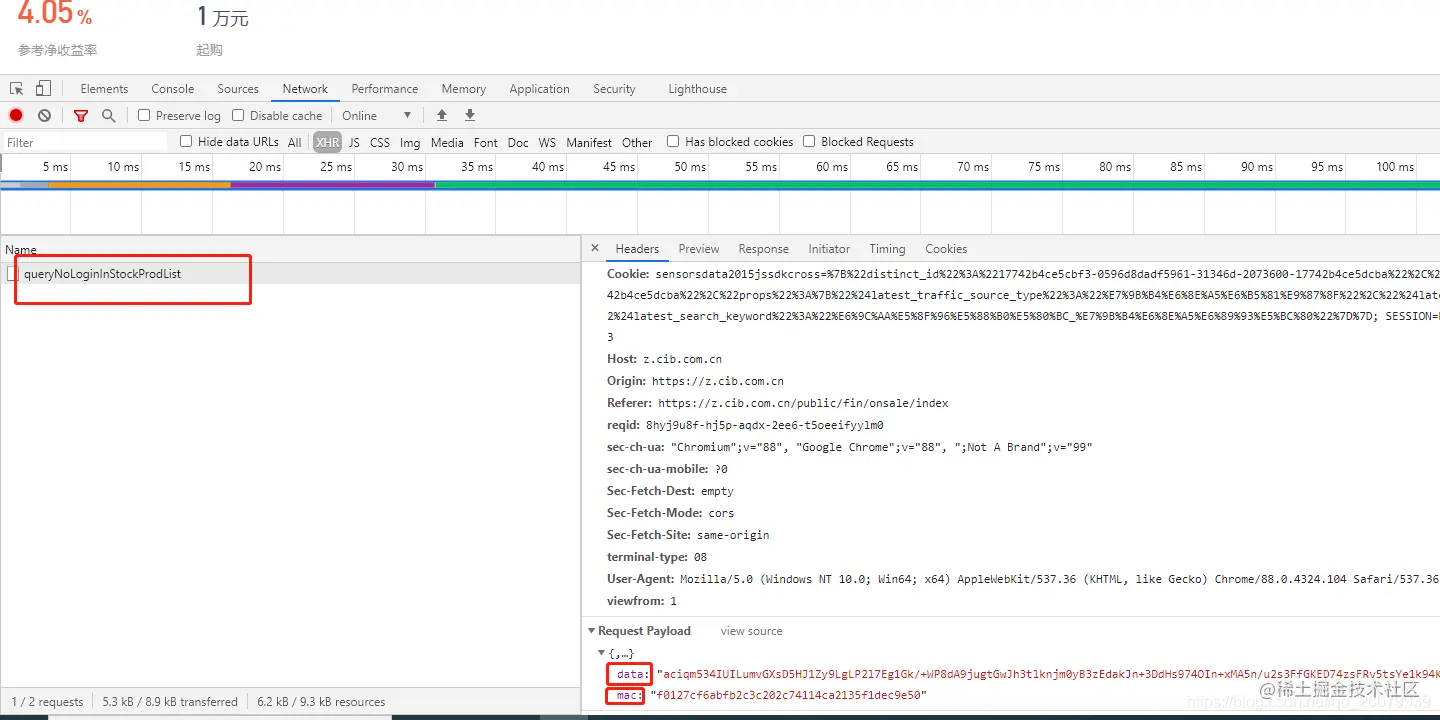
Task: Enable the Preserve log checkbox
Action: [x=144, y=115]
